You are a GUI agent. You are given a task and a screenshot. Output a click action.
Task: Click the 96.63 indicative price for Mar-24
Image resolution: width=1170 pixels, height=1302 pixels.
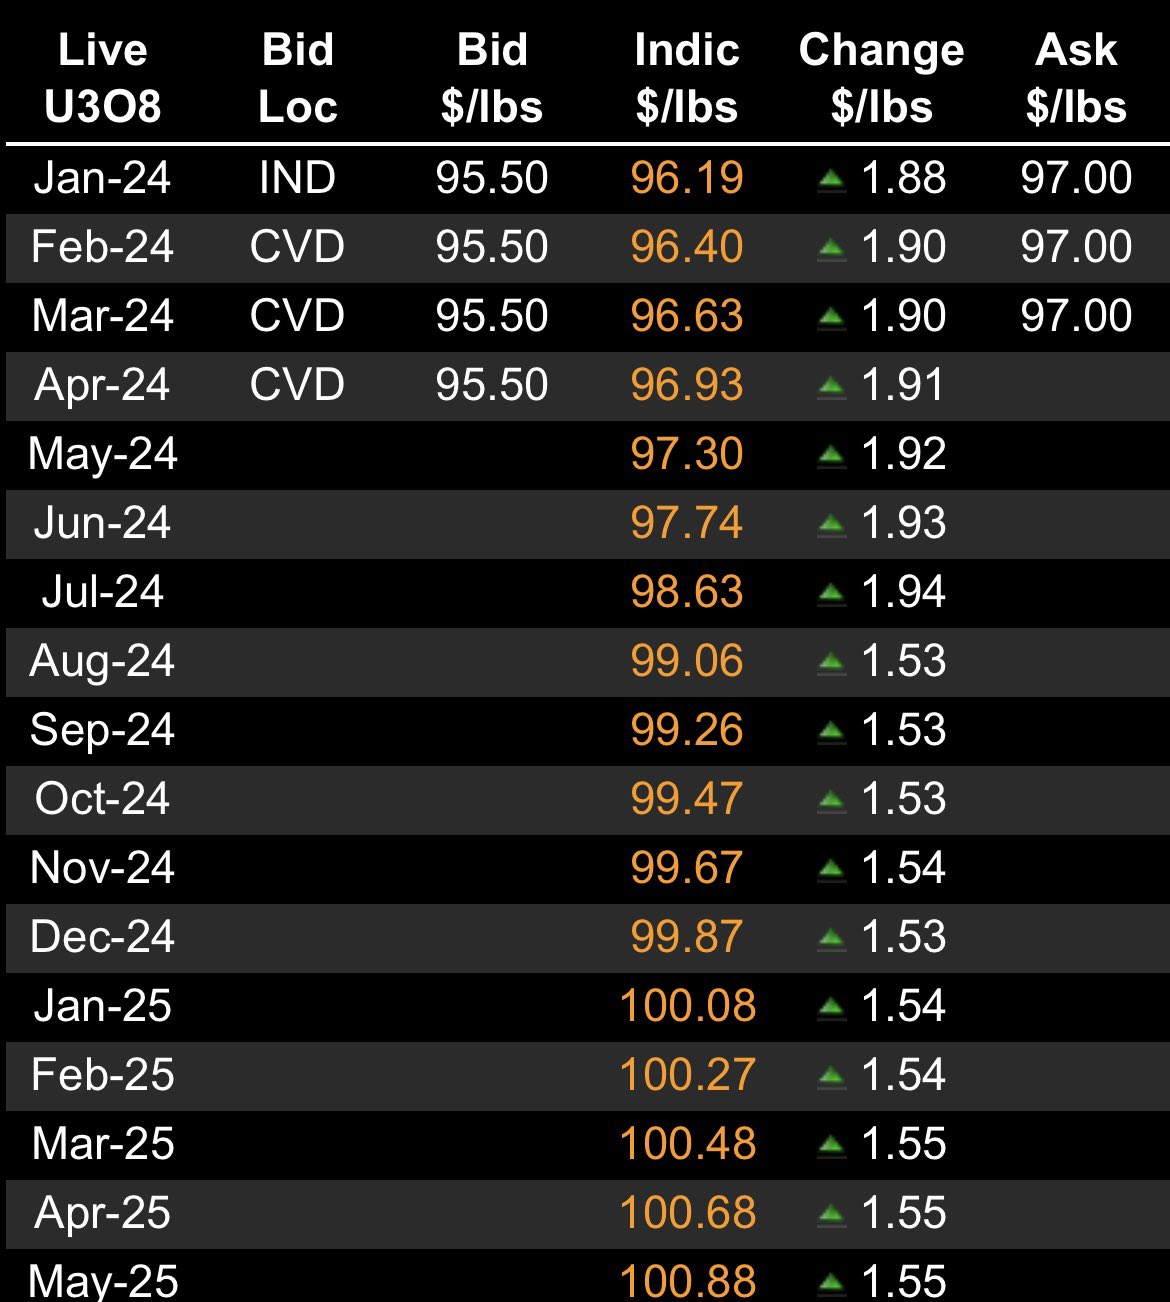pyautogui.click(x=687, y=316)
